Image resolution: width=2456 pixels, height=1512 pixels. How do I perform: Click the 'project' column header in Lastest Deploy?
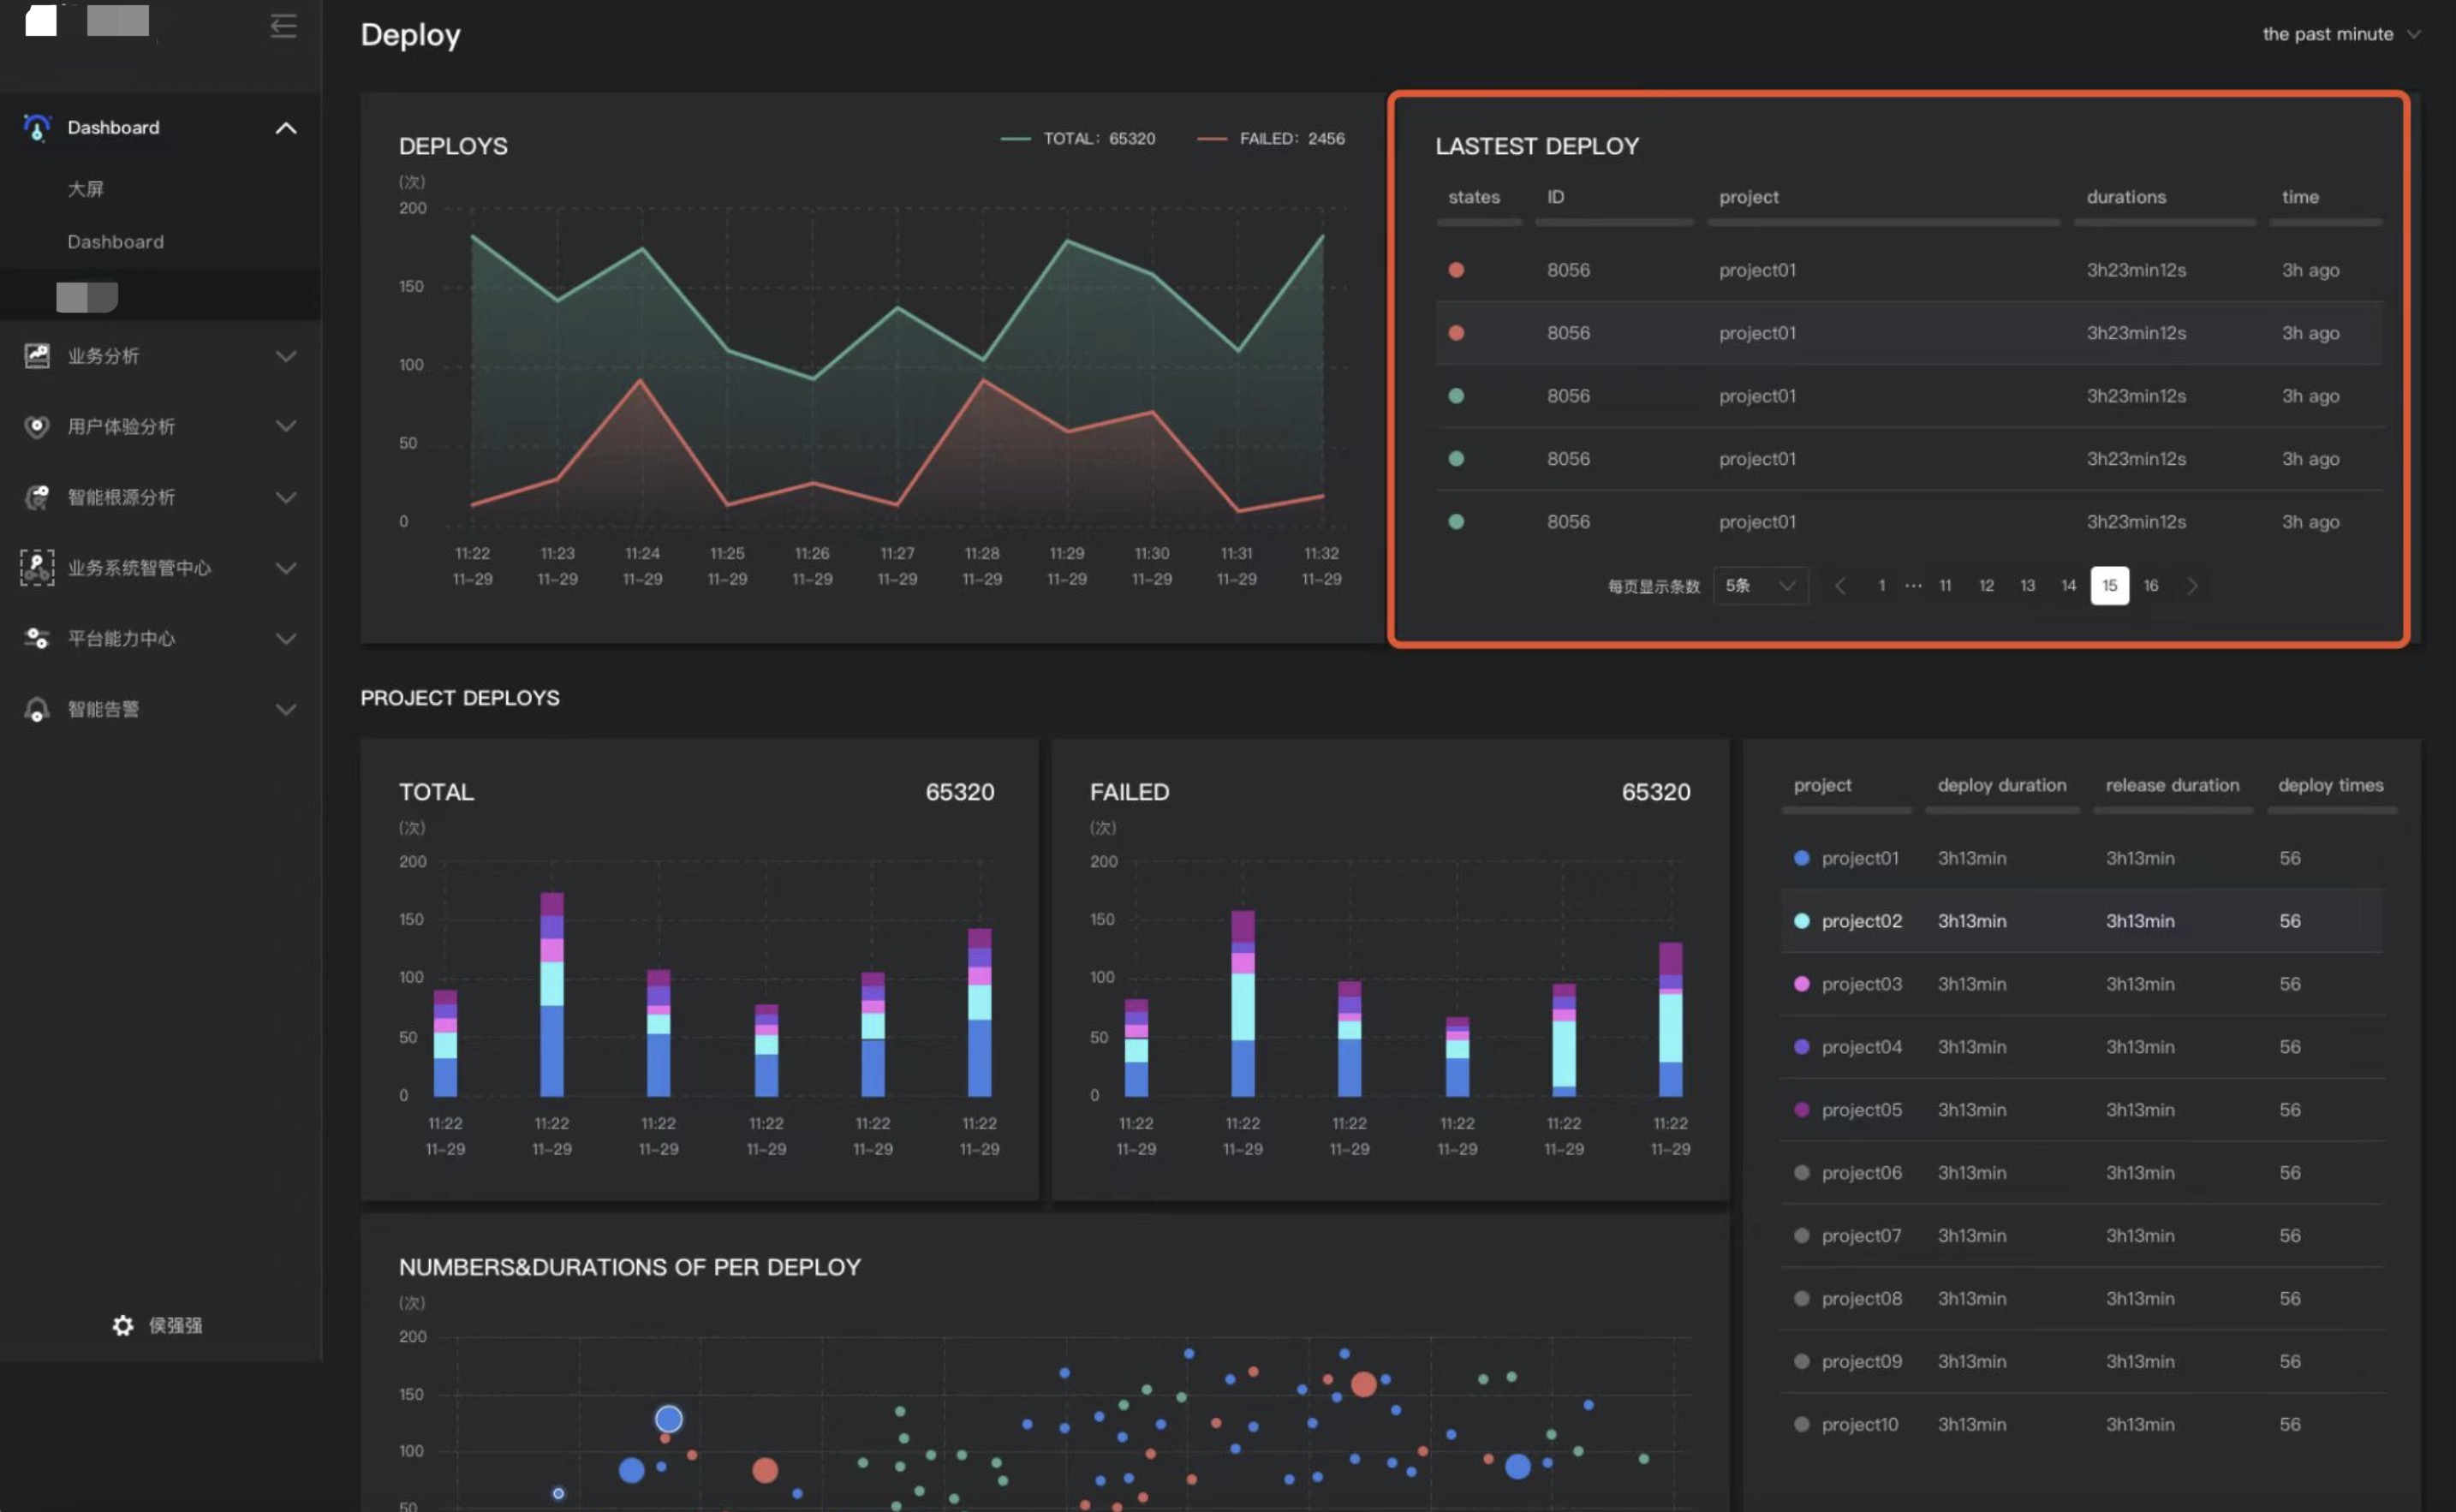click(1748, 197)
